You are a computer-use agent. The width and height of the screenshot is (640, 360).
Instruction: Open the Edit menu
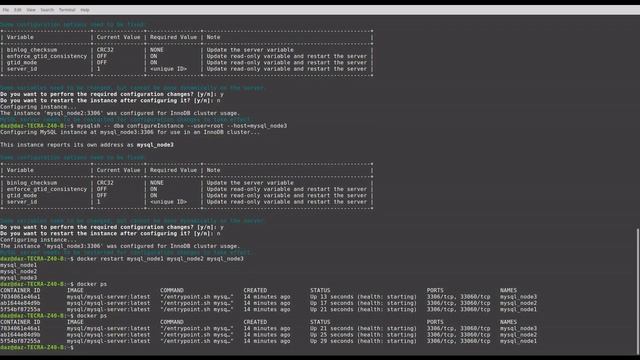tap(18, 10)
